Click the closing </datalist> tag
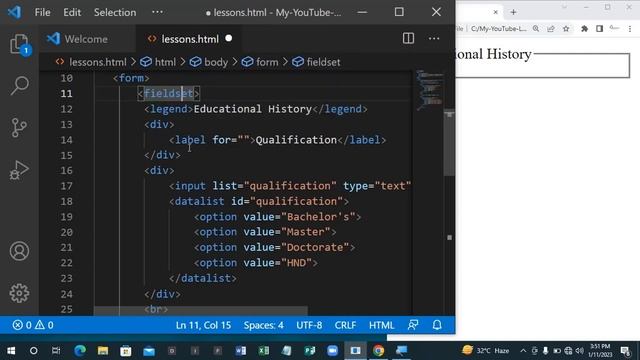 (x=203, y=278)
